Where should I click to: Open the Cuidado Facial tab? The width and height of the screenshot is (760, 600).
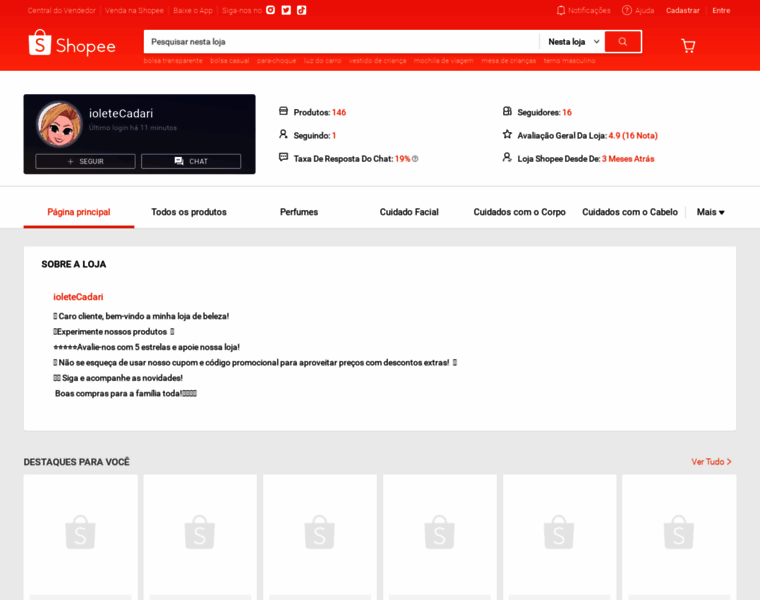pyautogui.click(x=409, y=212)
